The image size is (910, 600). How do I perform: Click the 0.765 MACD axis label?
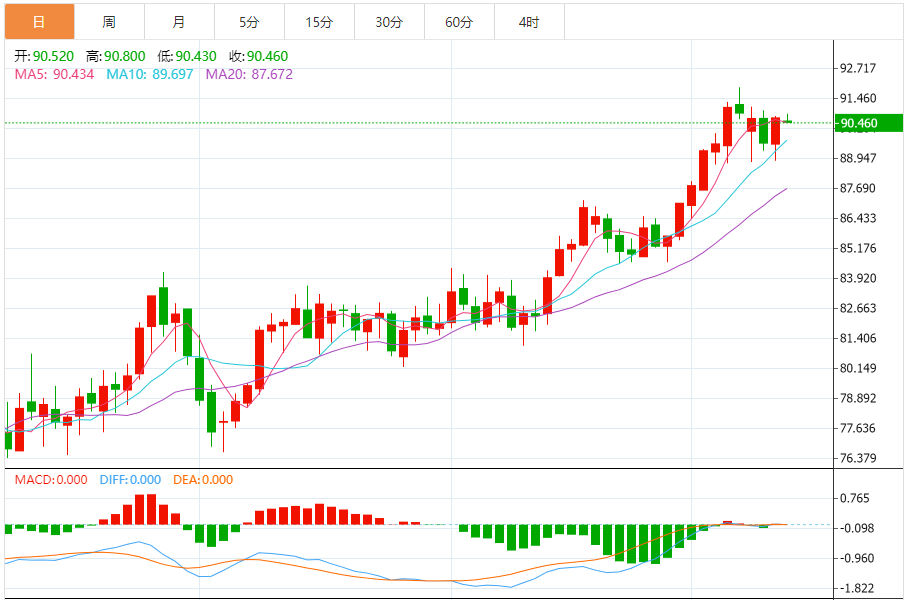(x=855, y=498)
